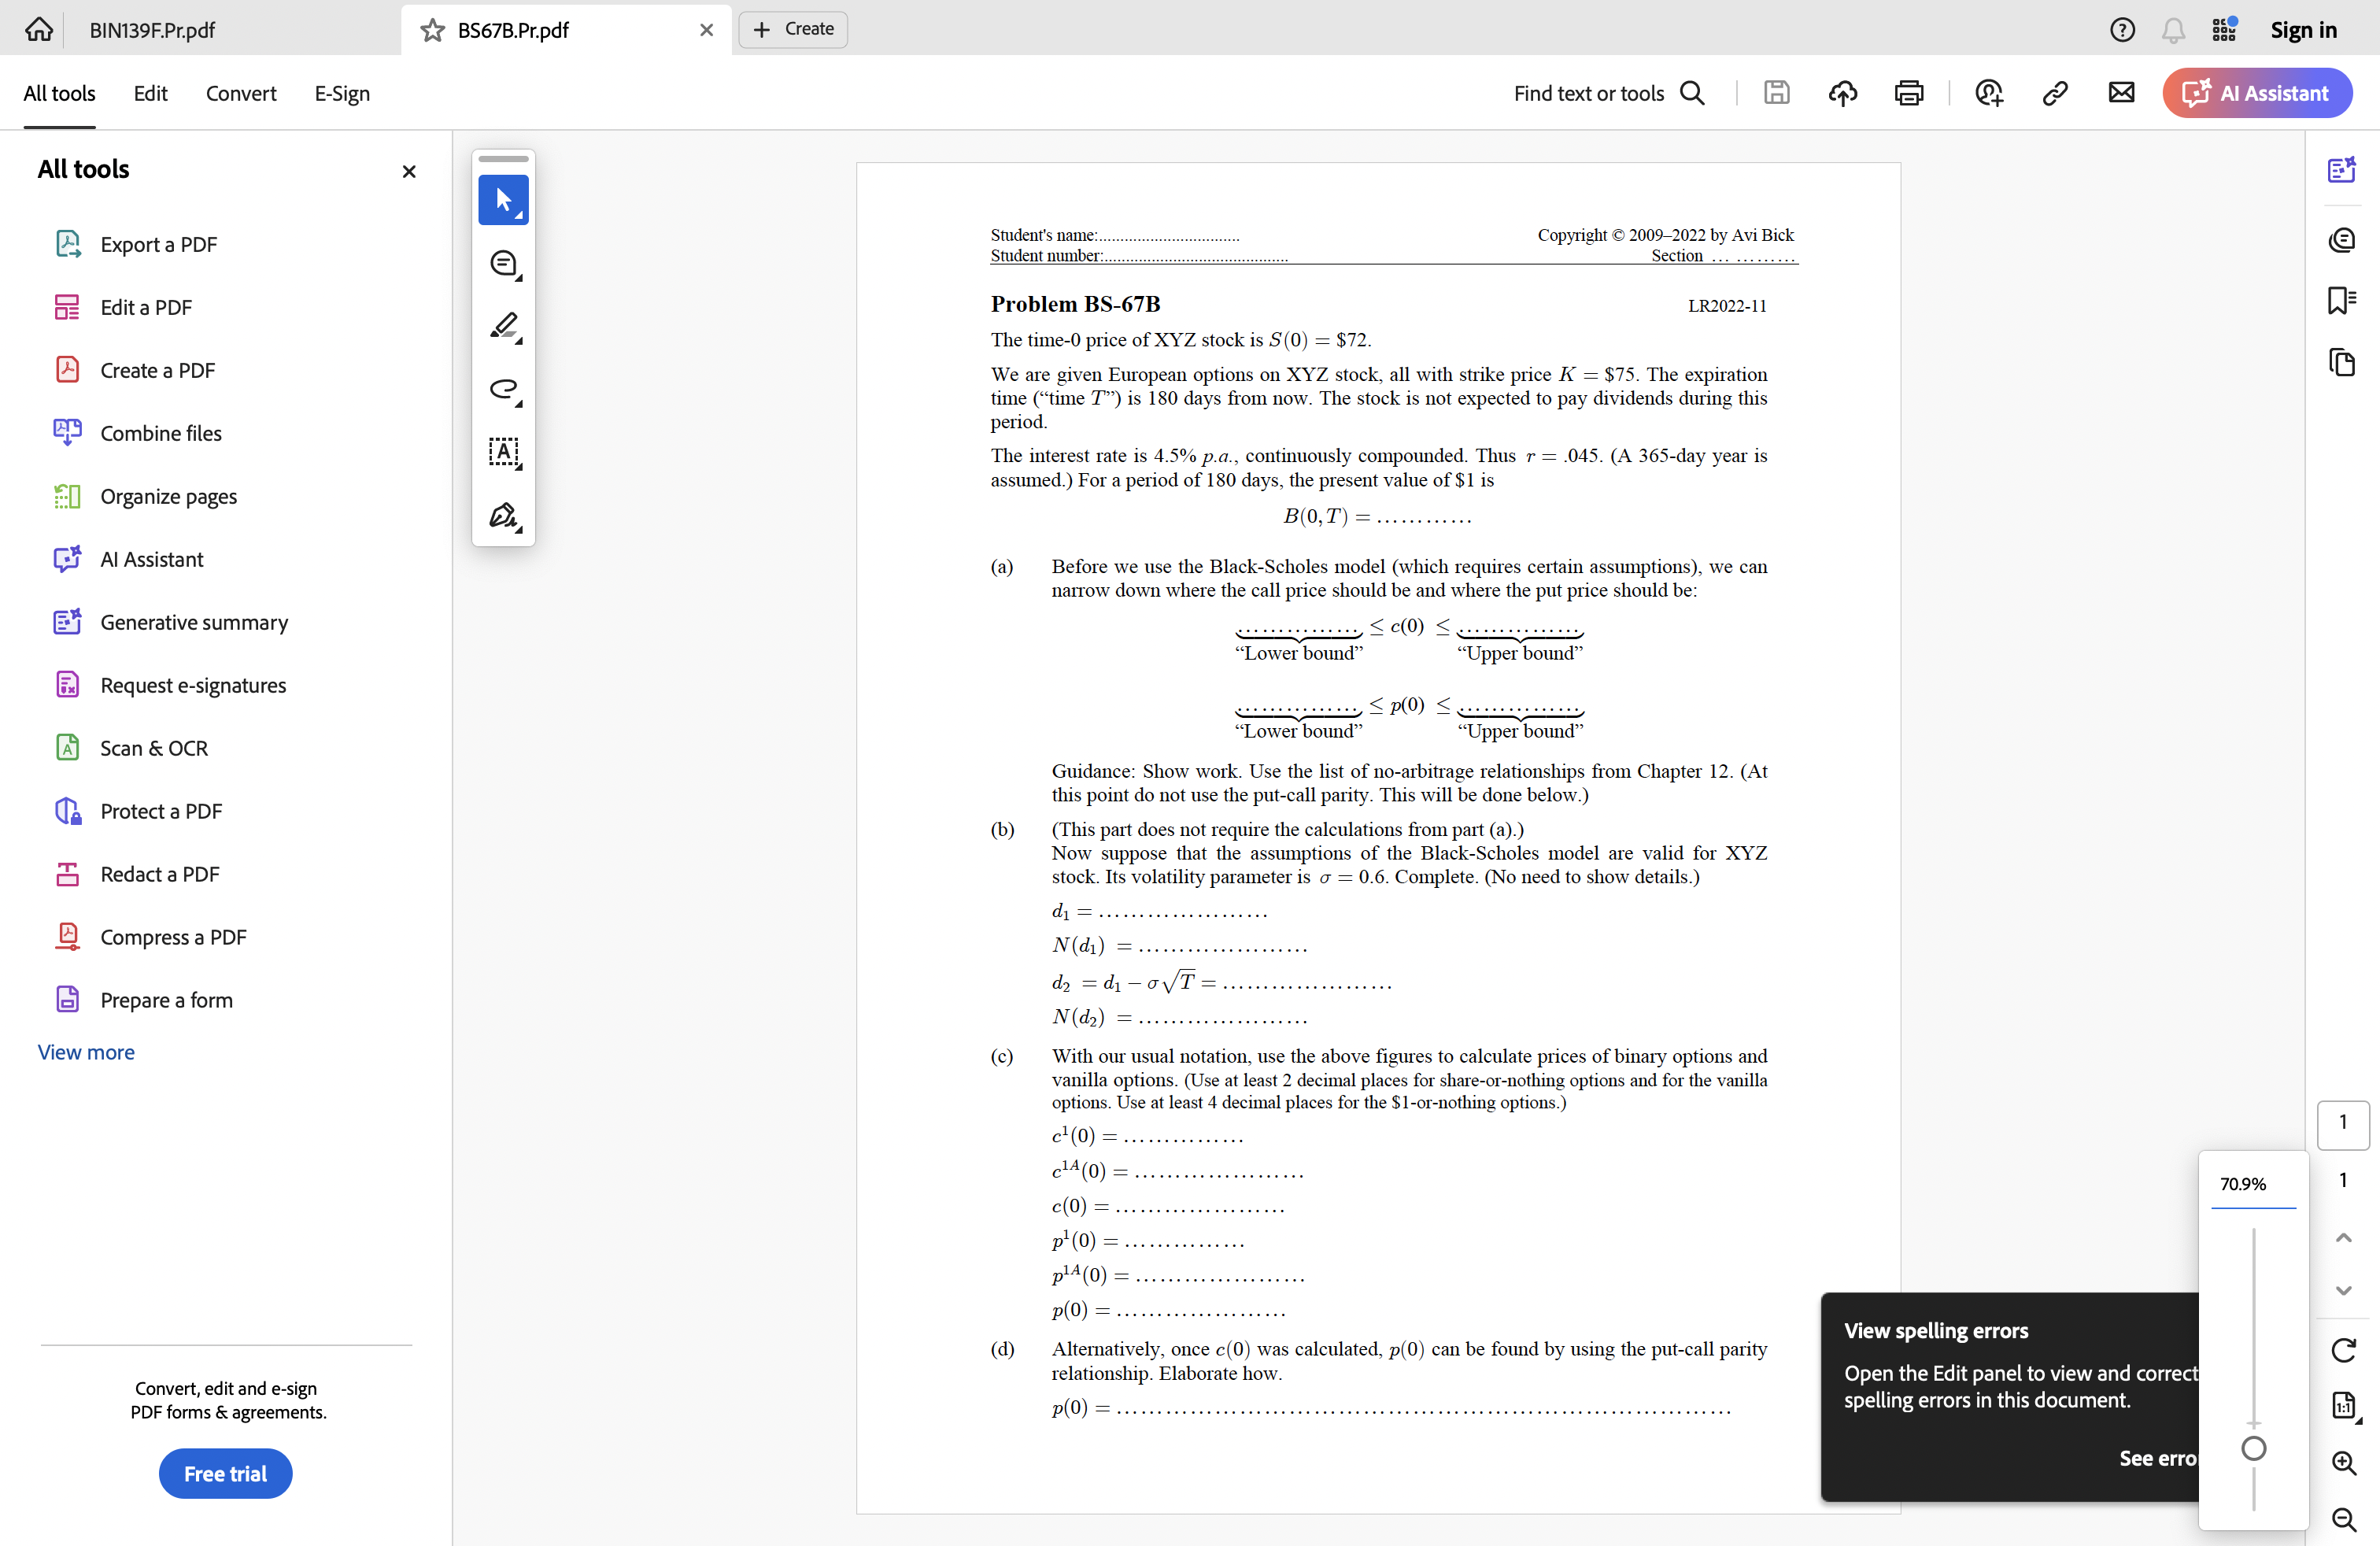Zoom out of the document
The width and height of the screenshot is (2380, 1546).
pos(2344,1519)
